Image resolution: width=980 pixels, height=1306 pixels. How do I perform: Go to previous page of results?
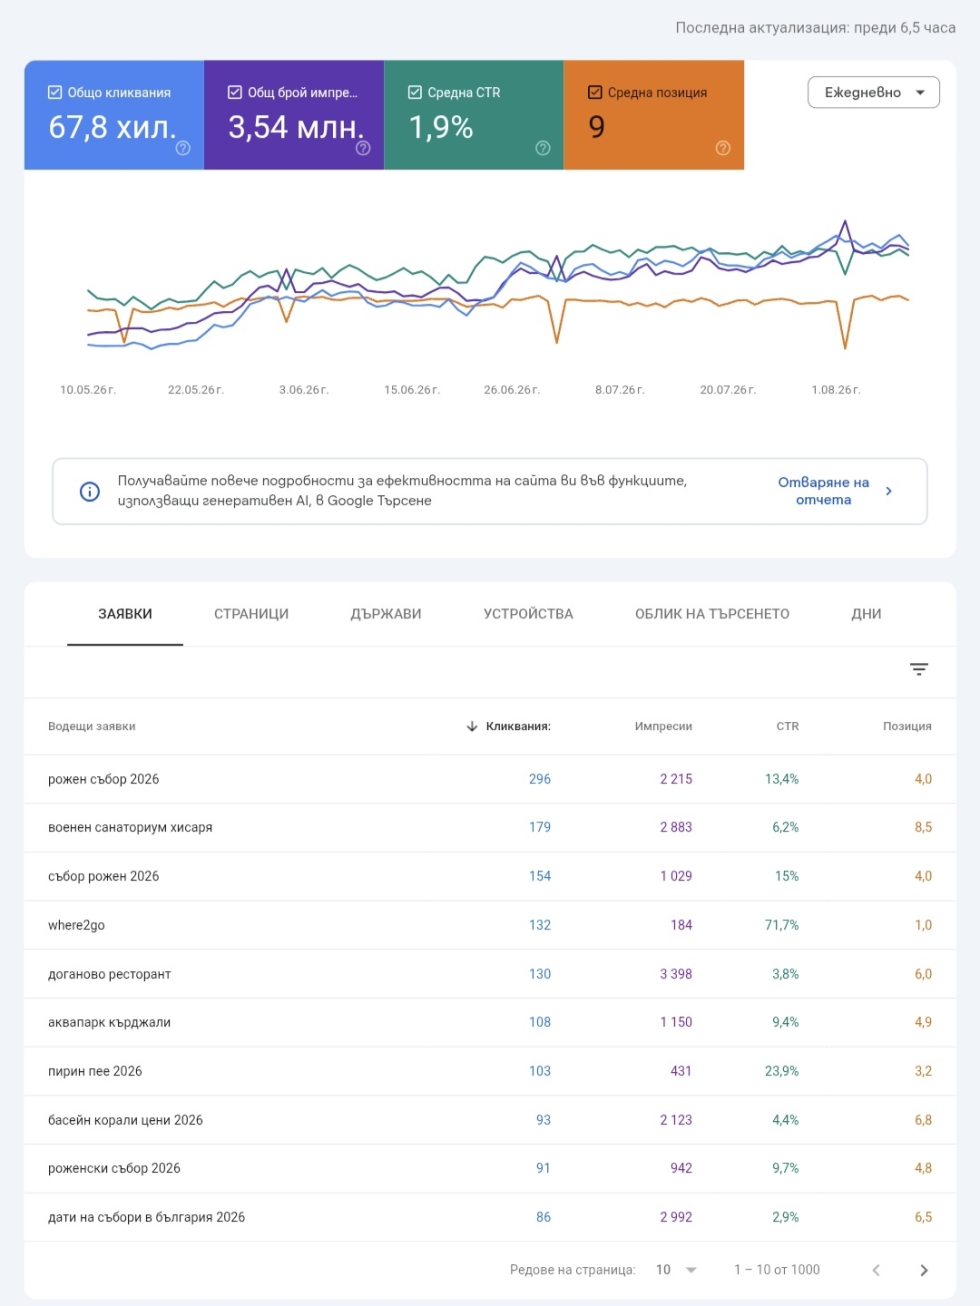pos(876,1270)
